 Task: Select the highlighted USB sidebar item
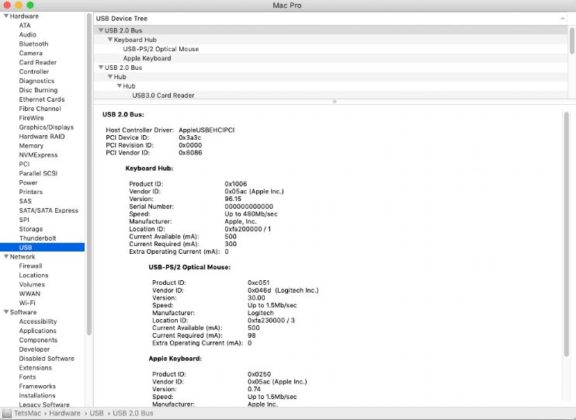tap(42, 247)
